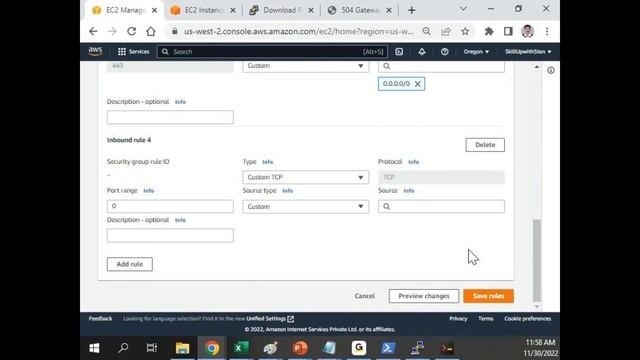Viewport: 640px width, 360px height.
Task: Click the browser address bar URL
Action: point(298,31)
